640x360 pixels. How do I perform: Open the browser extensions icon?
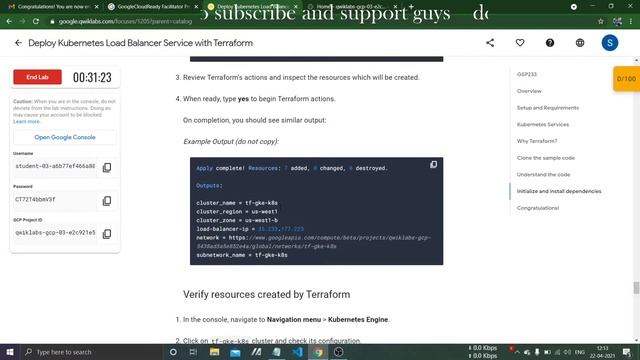click(617, 21)
